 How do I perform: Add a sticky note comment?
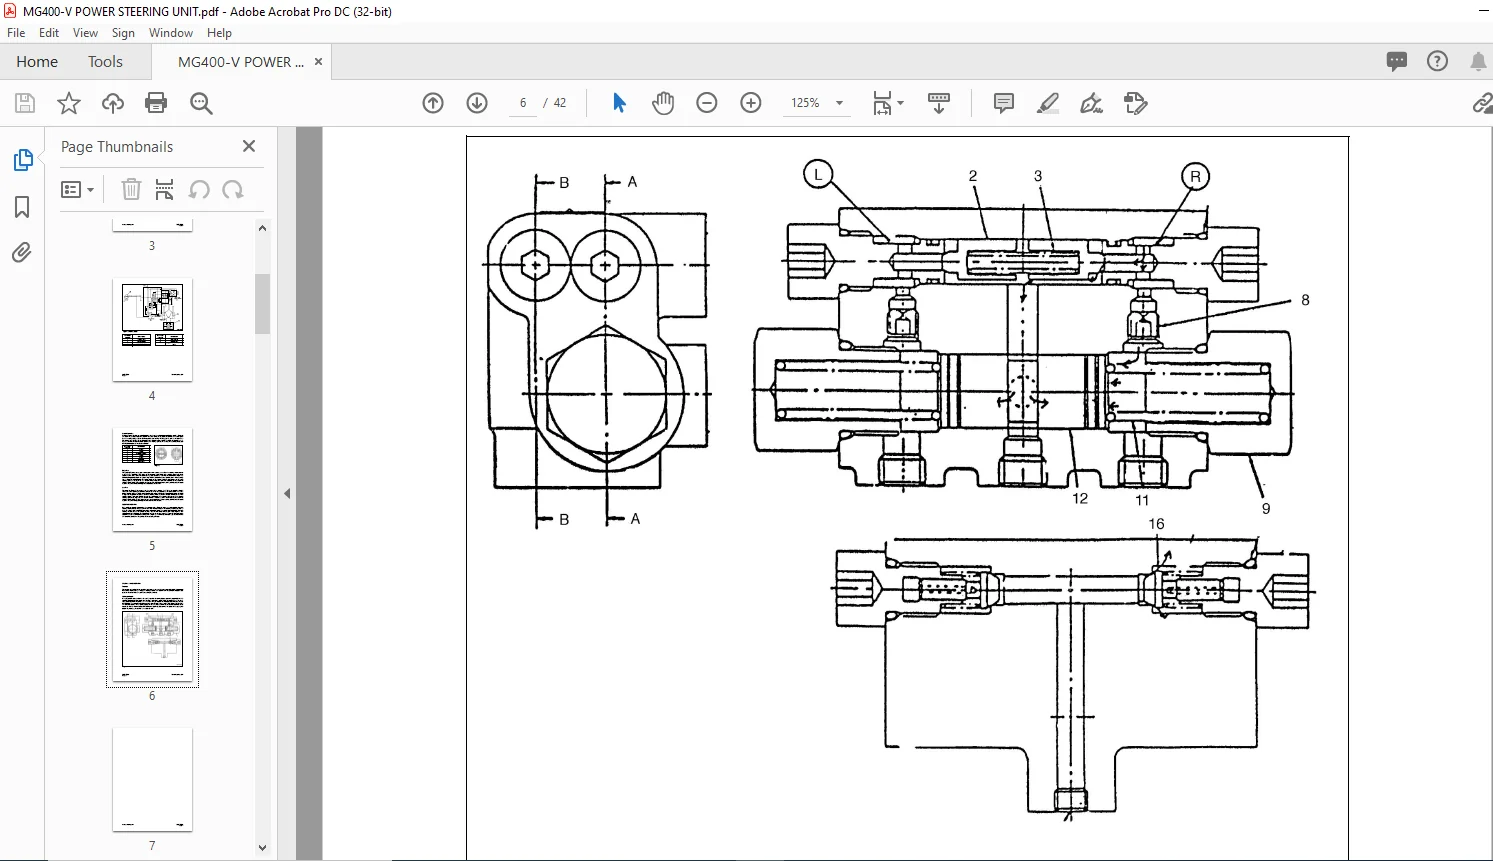(x=1004, y=103)
